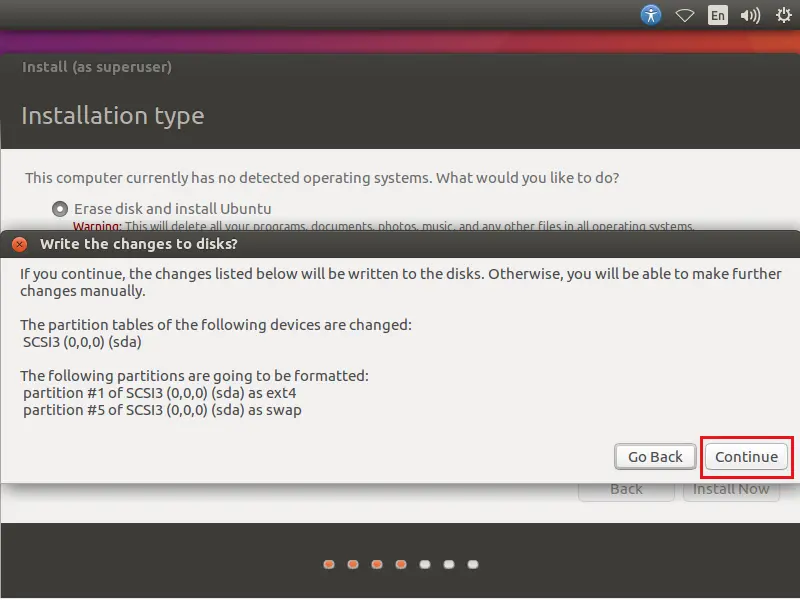Close the Write the changes dialog
The image size is (800, 600).
click(x=19, y=244)
